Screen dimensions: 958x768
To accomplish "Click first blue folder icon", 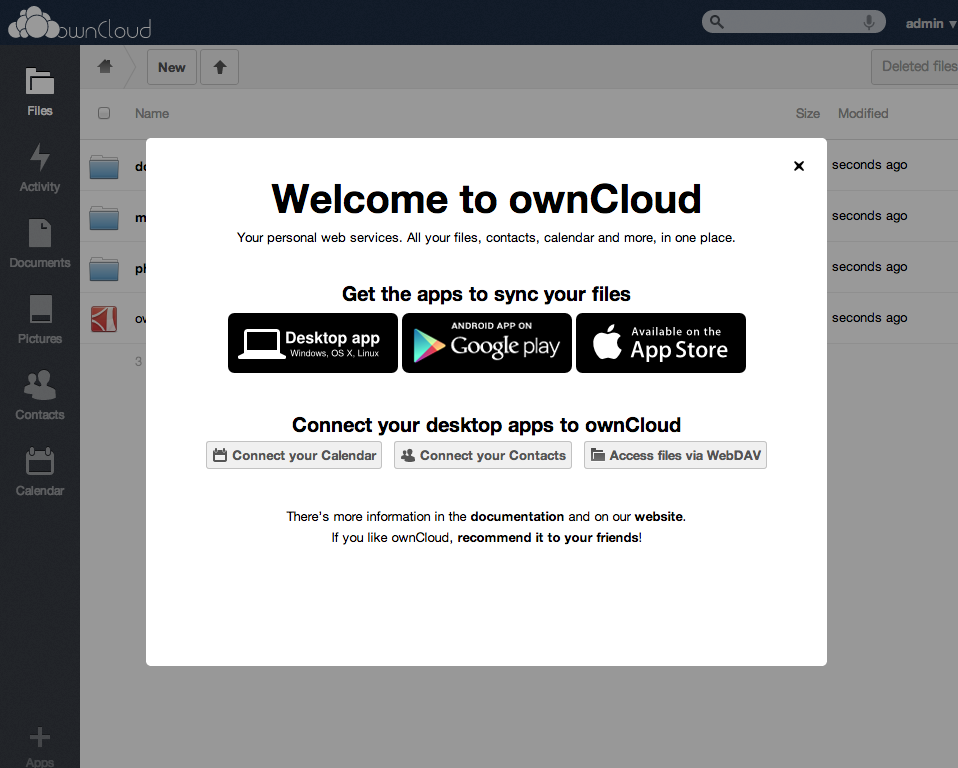I will point(104,166).
